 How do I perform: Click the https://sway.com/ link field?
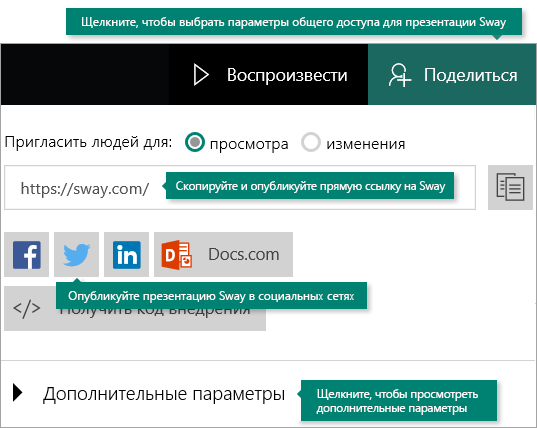(240, 188)
